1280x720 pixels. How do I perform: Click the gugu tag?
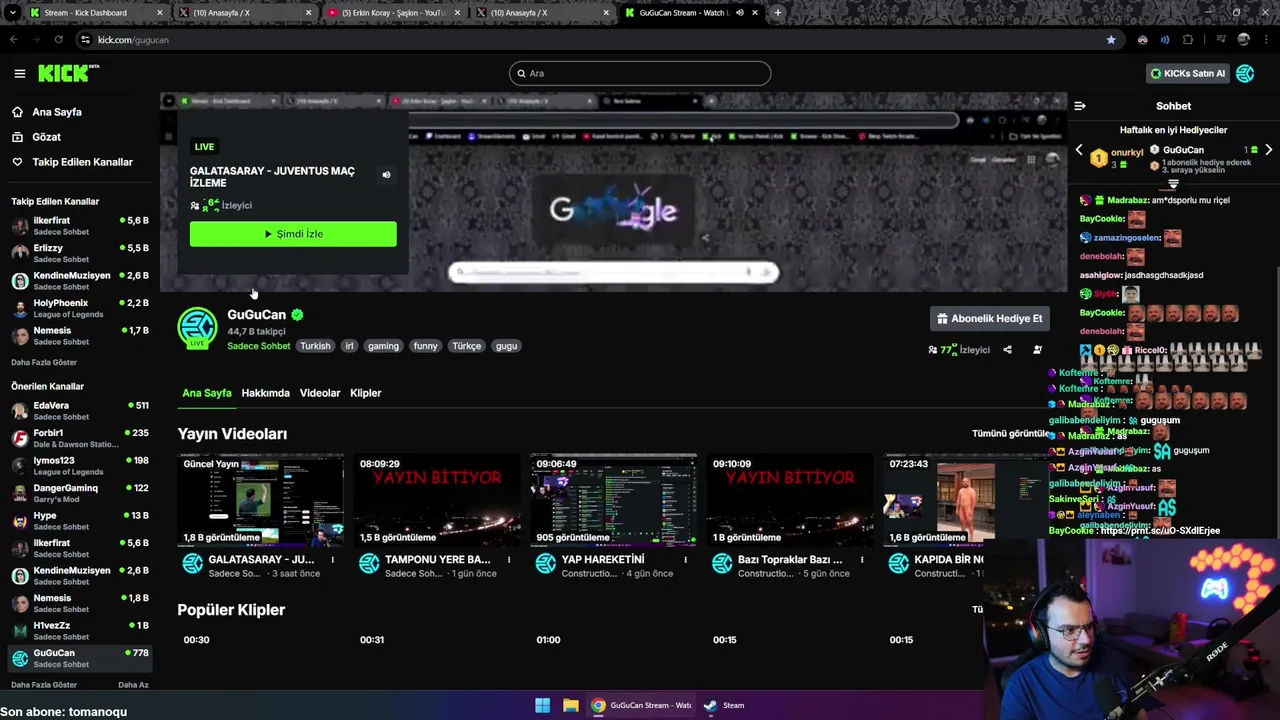click(507, 346)
